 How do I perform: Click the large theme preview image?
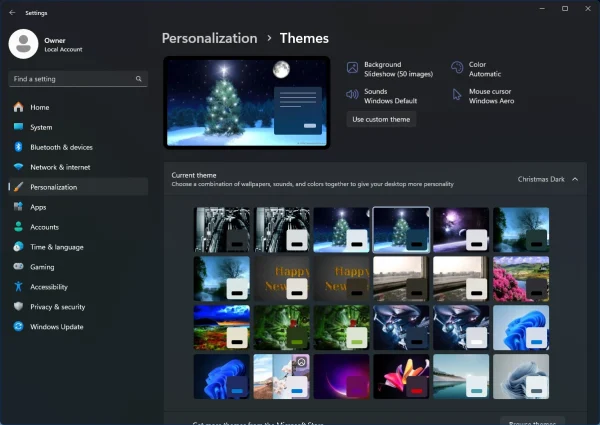coord(247,103)
